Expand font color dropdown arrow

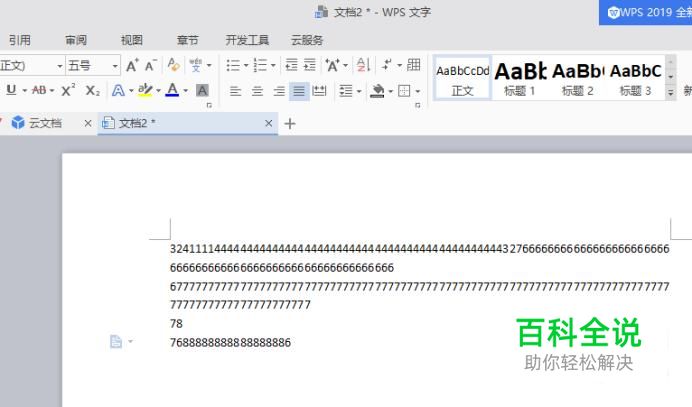tap(185, 91)
